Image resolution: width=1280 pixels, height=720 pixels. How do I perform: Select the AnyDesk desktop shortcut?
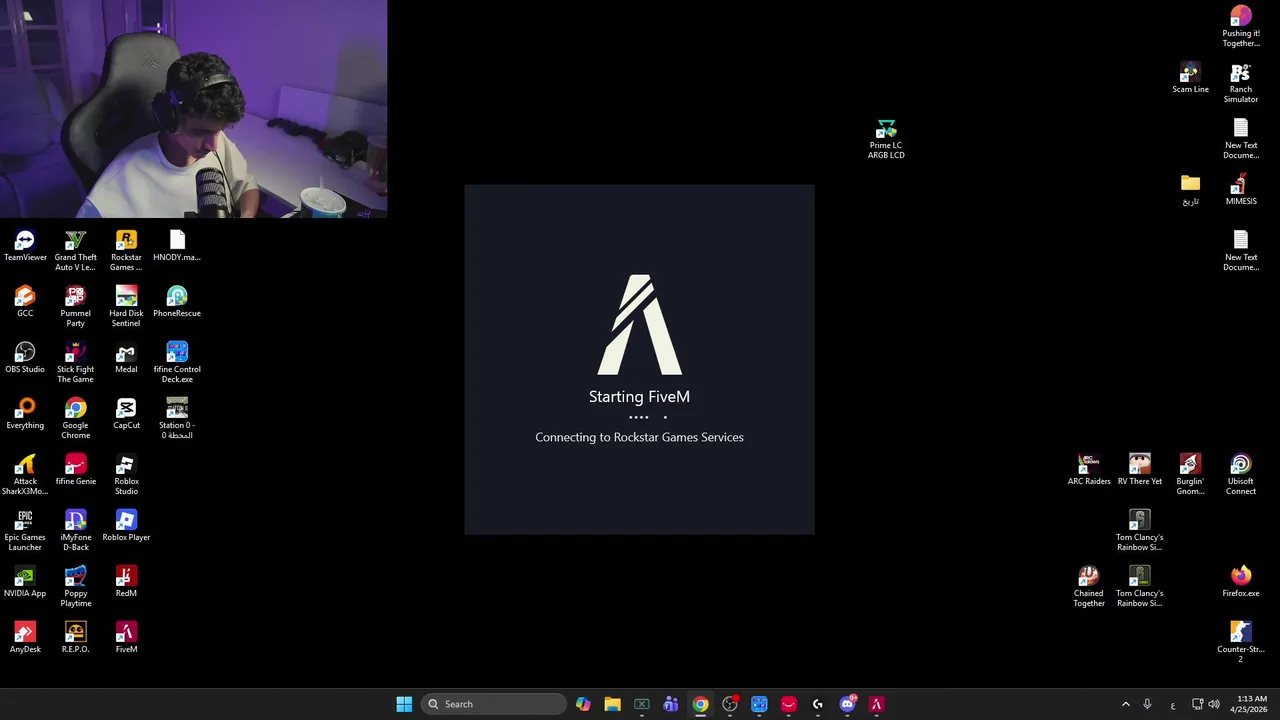point(25,638)
